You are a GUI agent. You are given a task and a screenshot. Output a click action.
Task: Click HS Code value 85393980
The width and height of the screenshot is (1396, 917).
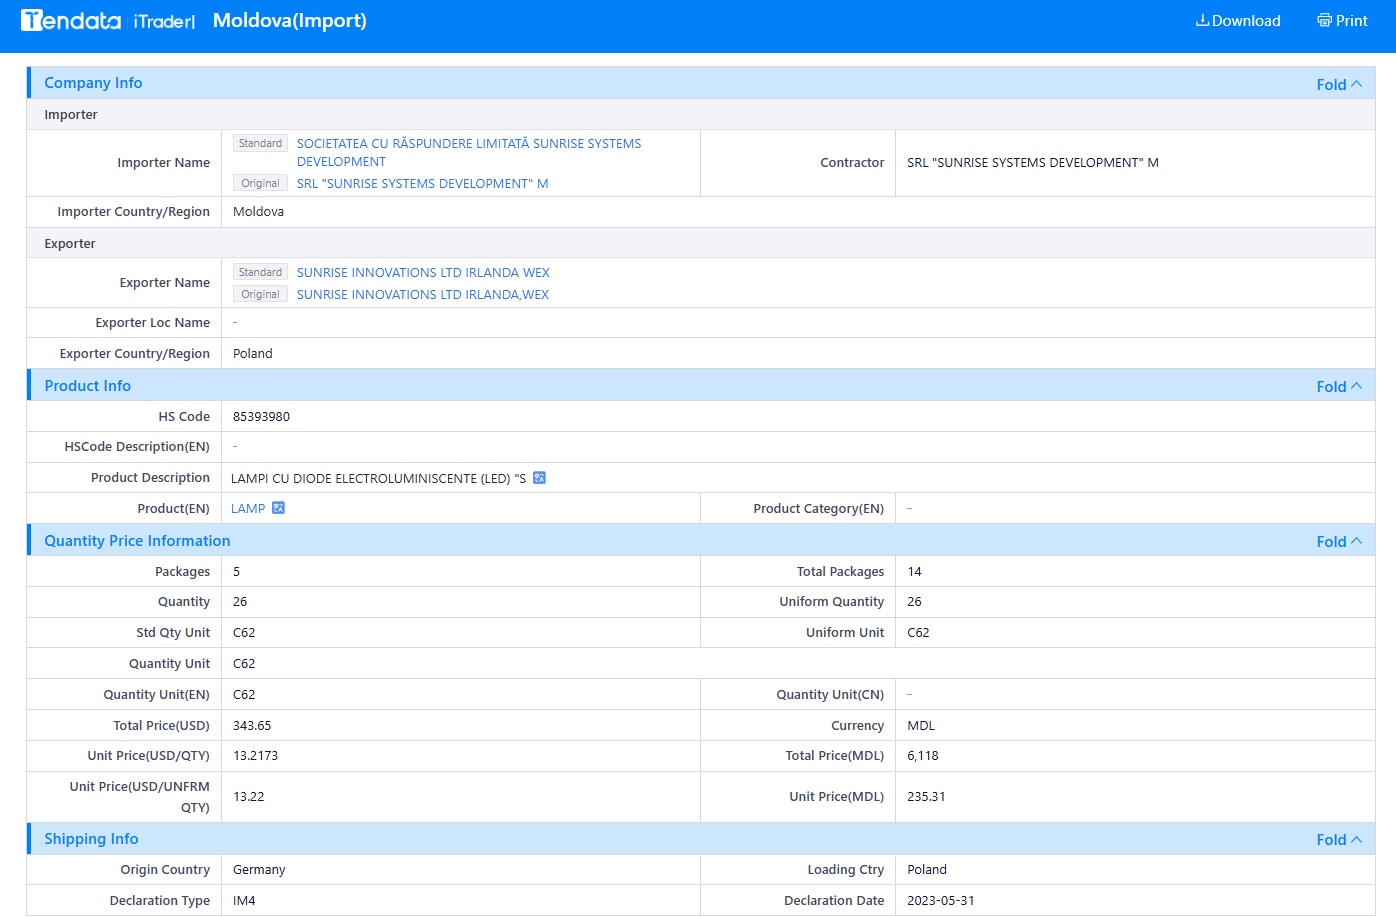261,417
